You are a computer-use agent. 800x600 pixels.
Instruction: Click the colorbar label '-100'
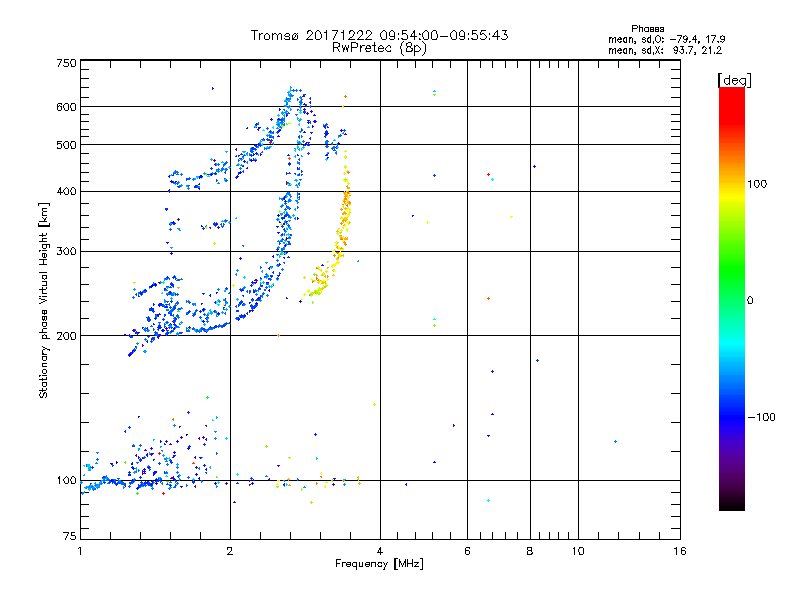click(x=761, y=417)
